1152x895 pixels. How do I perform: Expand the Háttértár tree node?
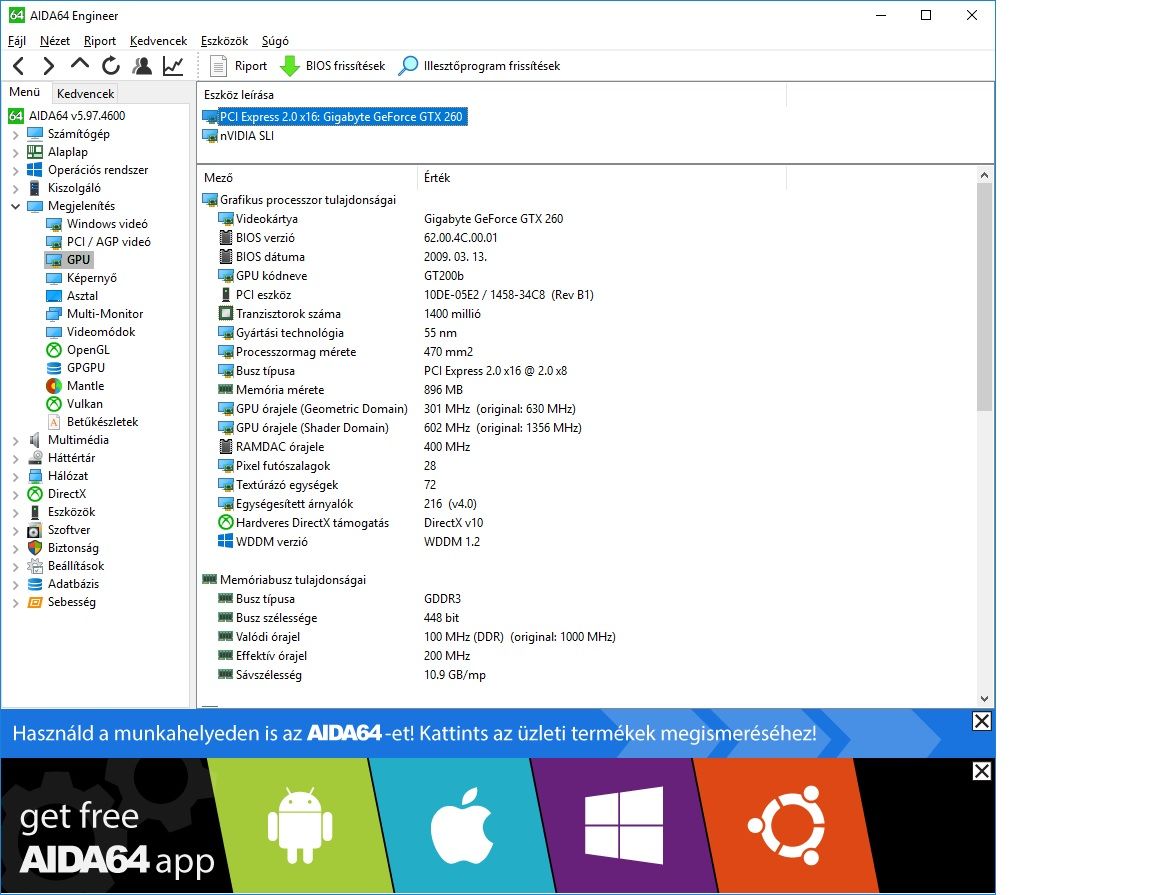pos(15,459)
